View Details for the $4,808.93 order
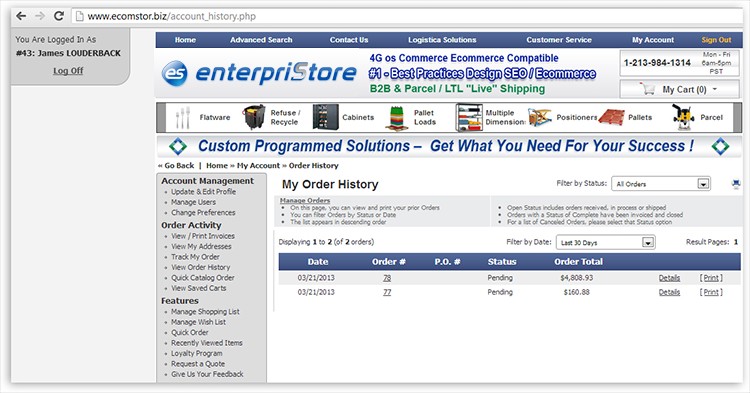The image size is (750, 393). 669,278
